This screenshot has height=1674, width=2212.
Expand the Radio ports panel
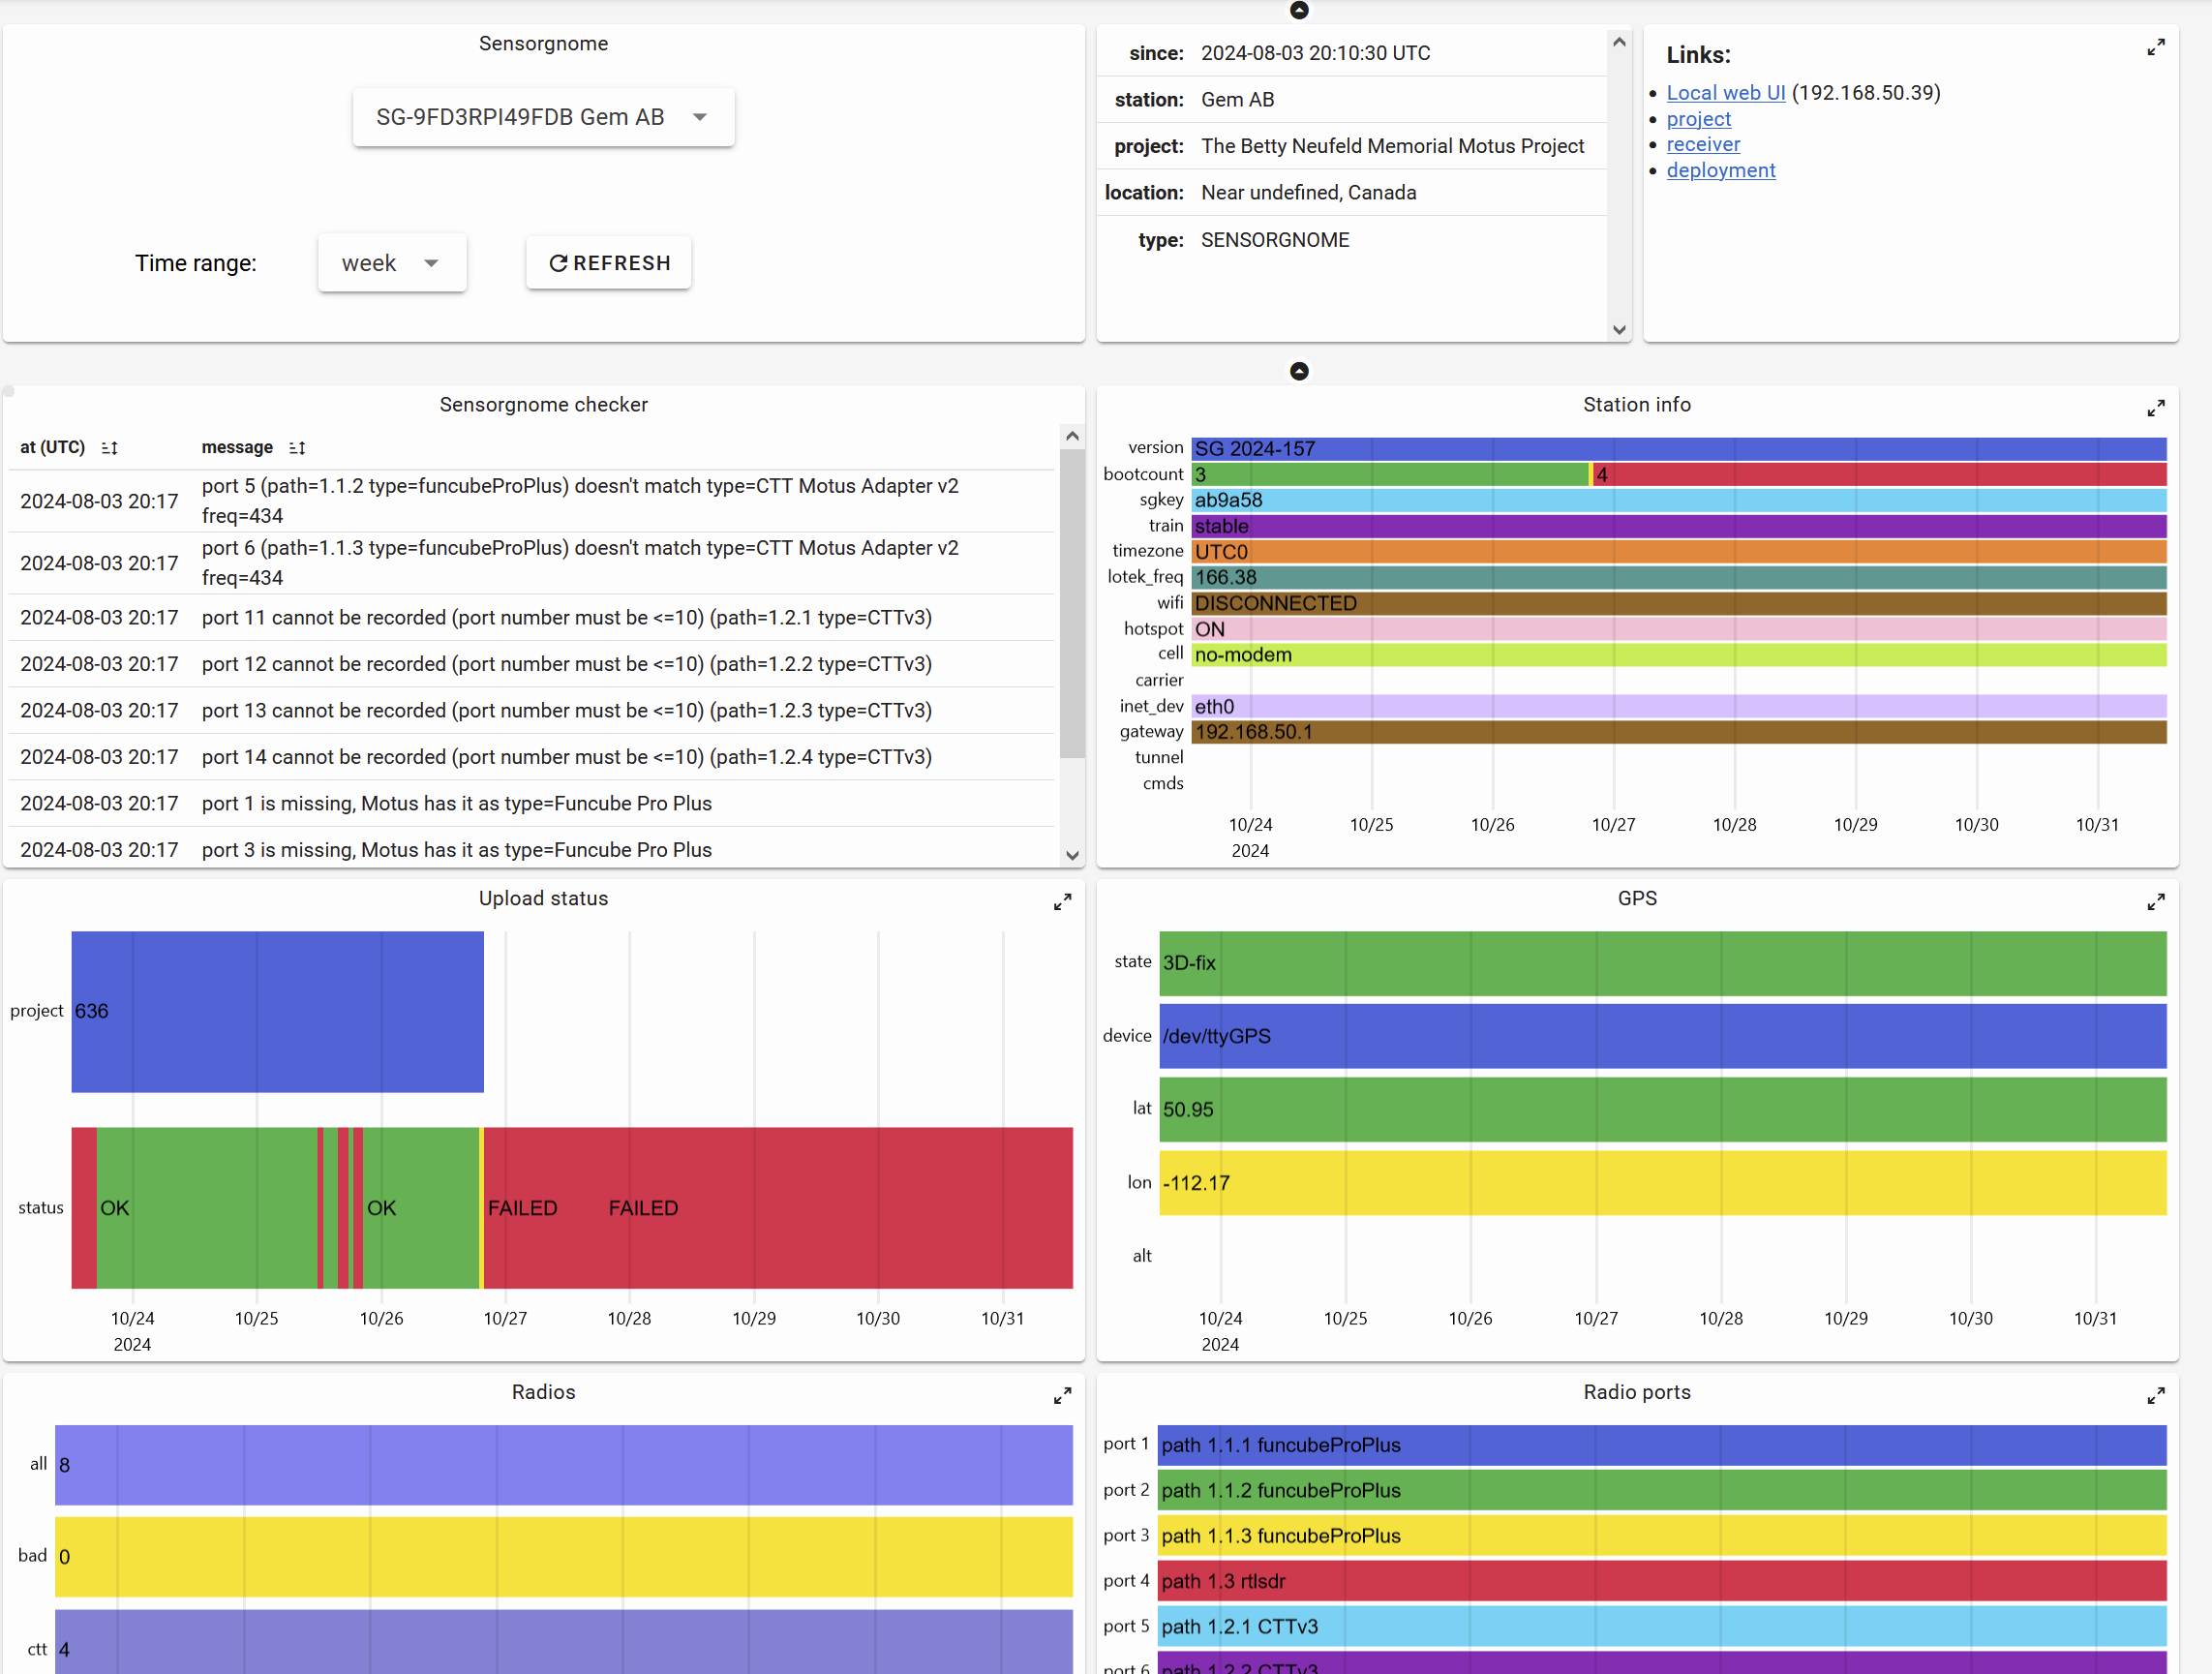point(2155,1395)
